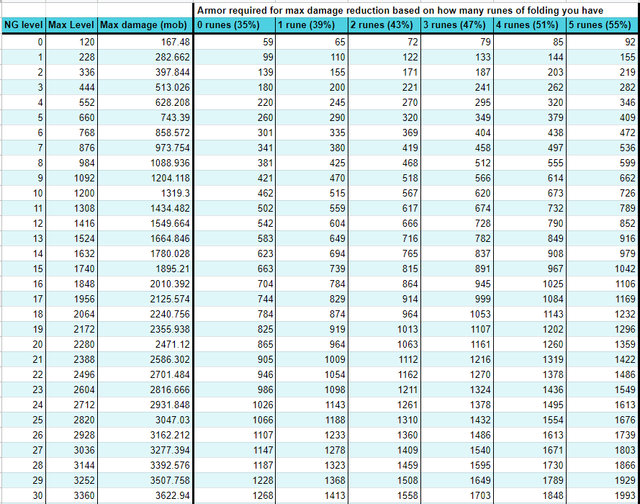Click max damage value 2816.666
Viewport: 640px width, 504px height.
click(x=145, y=389)
